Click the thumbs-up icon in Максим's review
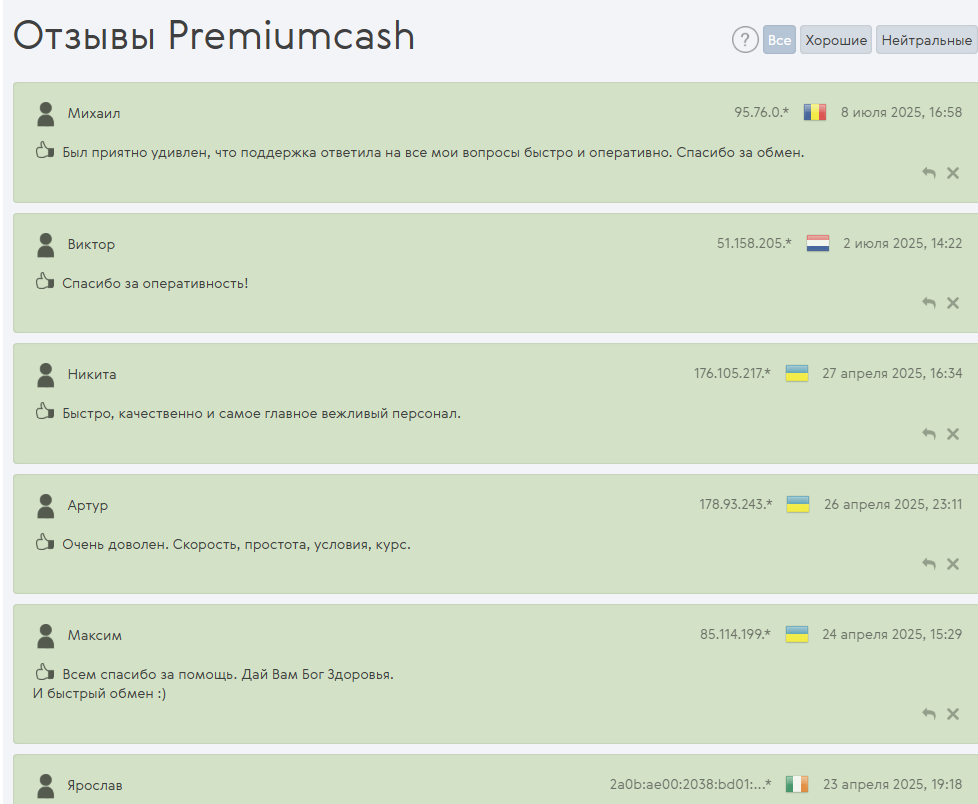The height and width of the screenshot is (804, 978). tap(45, 672)
